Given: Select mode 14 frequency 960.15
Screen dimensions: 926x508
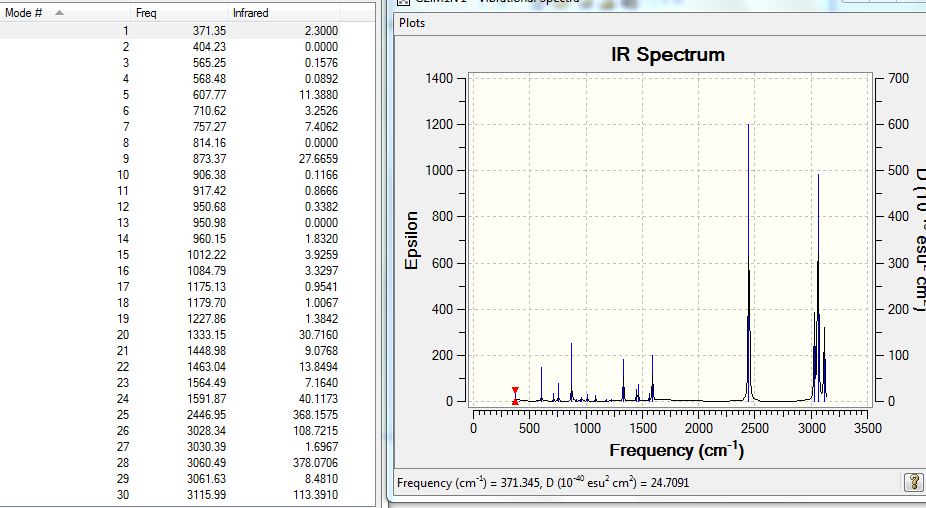Looking at the screenshot, I should [209, 239].
